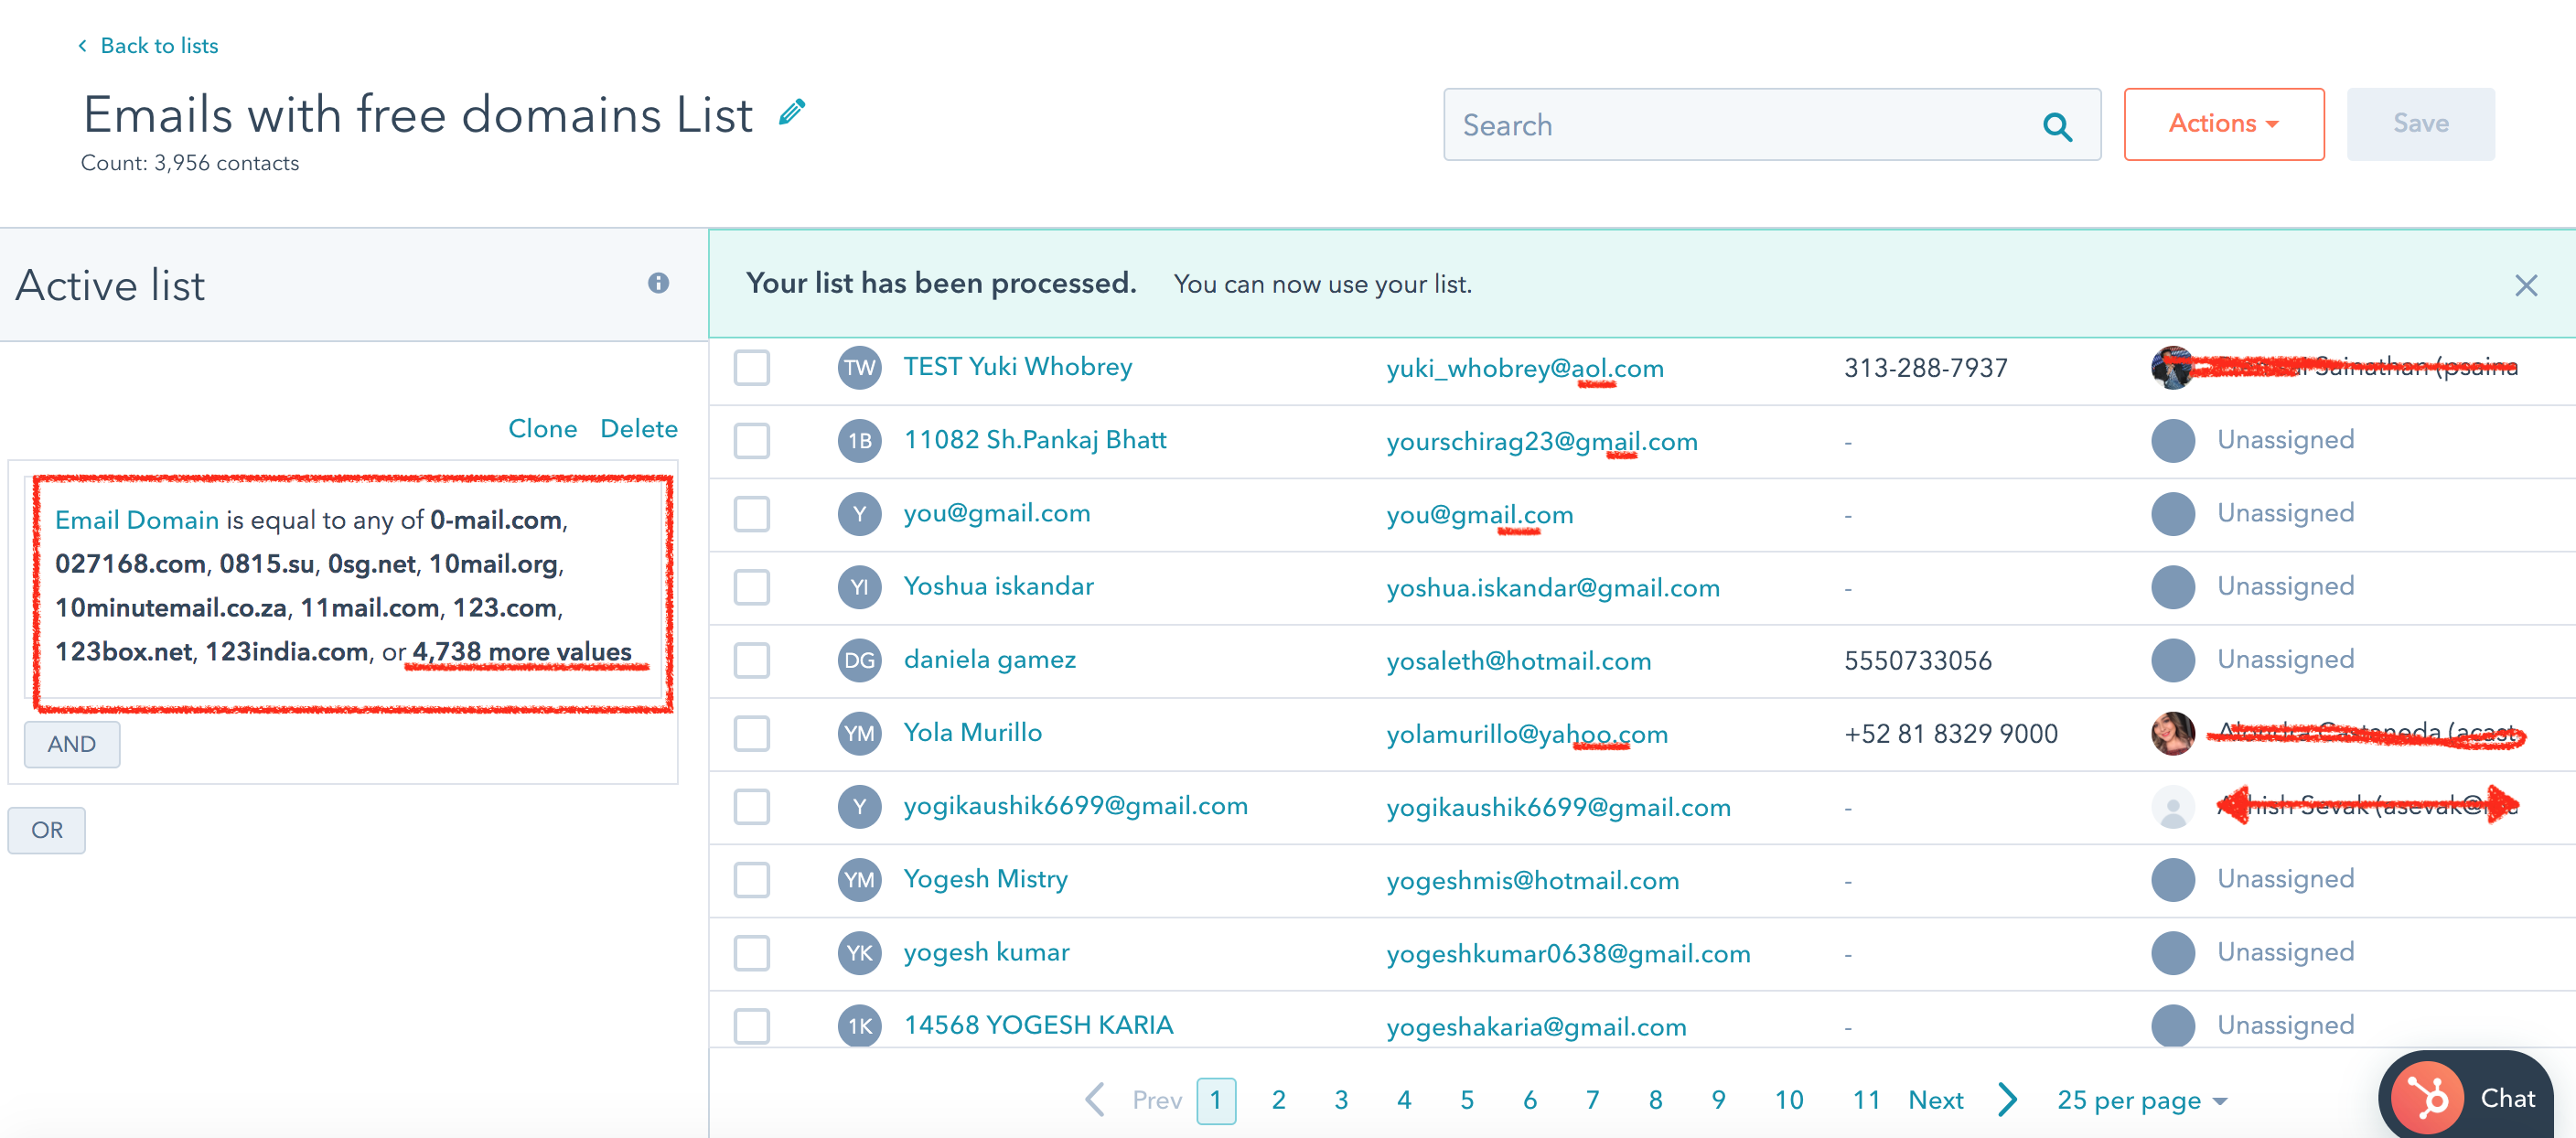Jump to page 10 of results

click(1788, 1100)
